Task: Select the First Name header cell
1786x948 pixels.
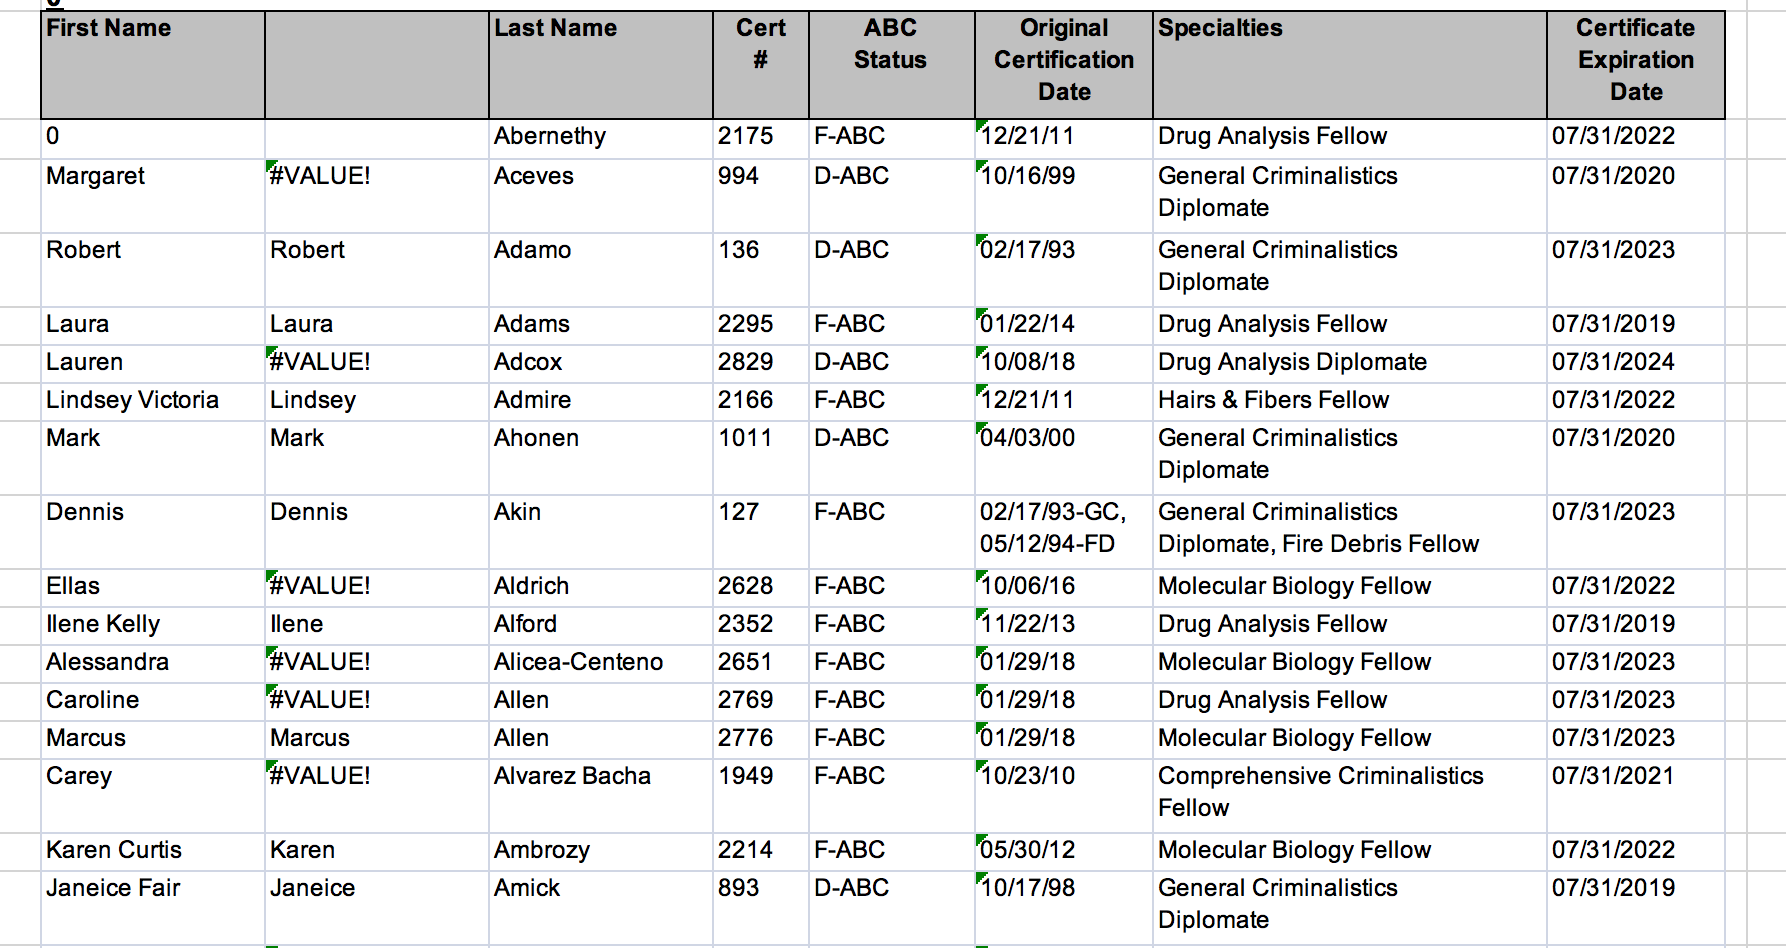Action: (153, 65)
